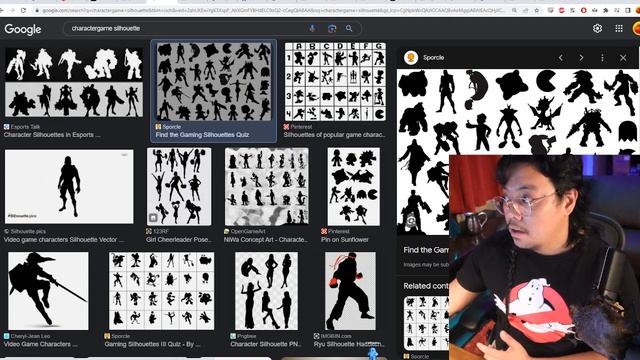Viewport: 640px width, 360px height.
Task: Click collection badge on Cheerleader thumbnail
Action: [153, 218]
